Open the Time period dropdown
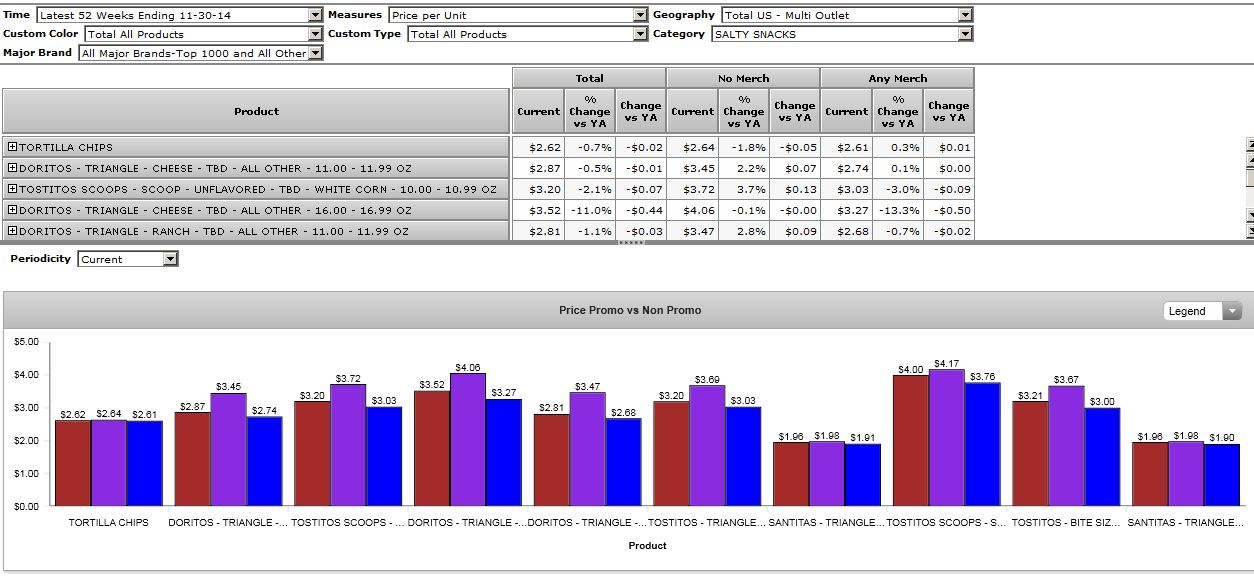 point(315,15)
